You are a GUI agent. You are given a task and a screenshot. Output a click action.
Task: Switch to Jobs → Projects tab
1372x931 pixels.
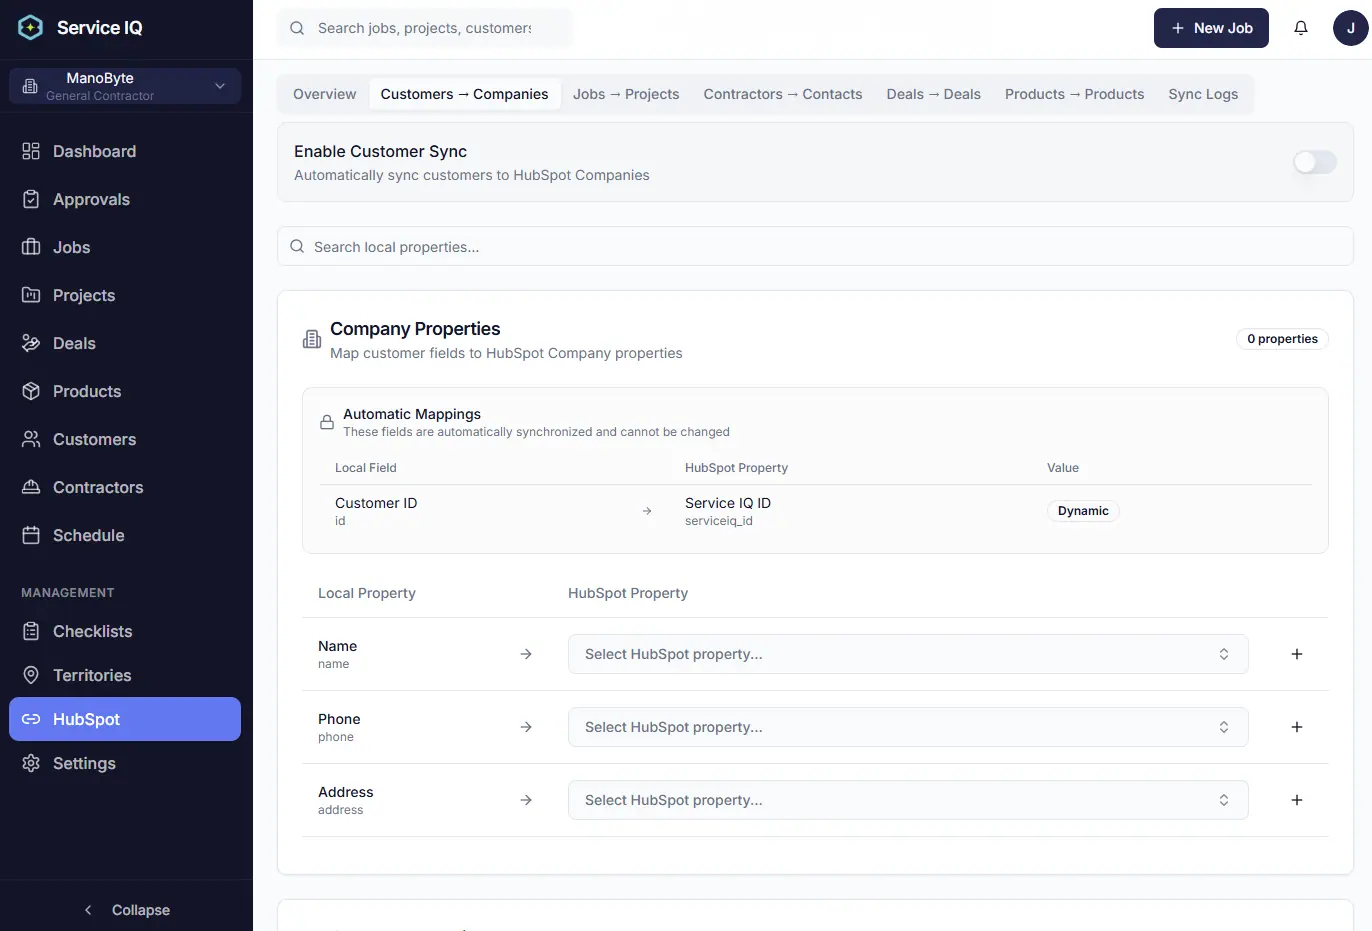click(626, 94)
